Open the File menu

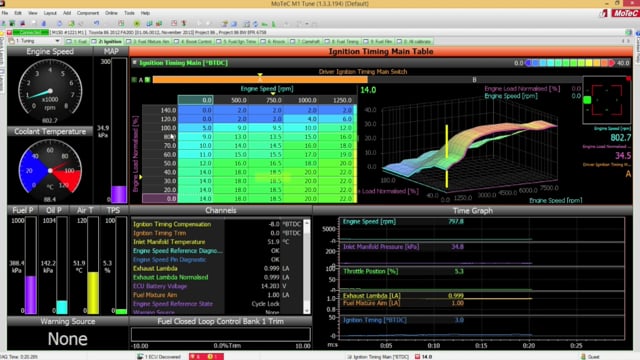click(4, 13)
